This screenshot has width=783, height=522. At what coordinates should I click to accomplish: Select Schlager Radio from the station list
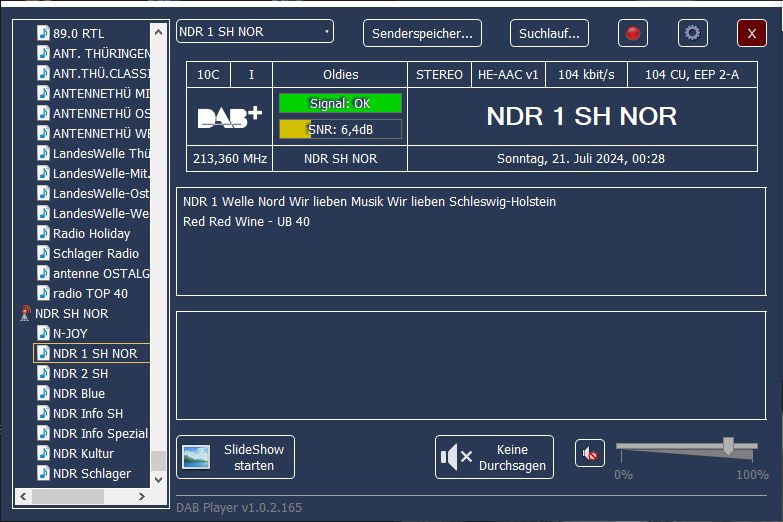95,253
